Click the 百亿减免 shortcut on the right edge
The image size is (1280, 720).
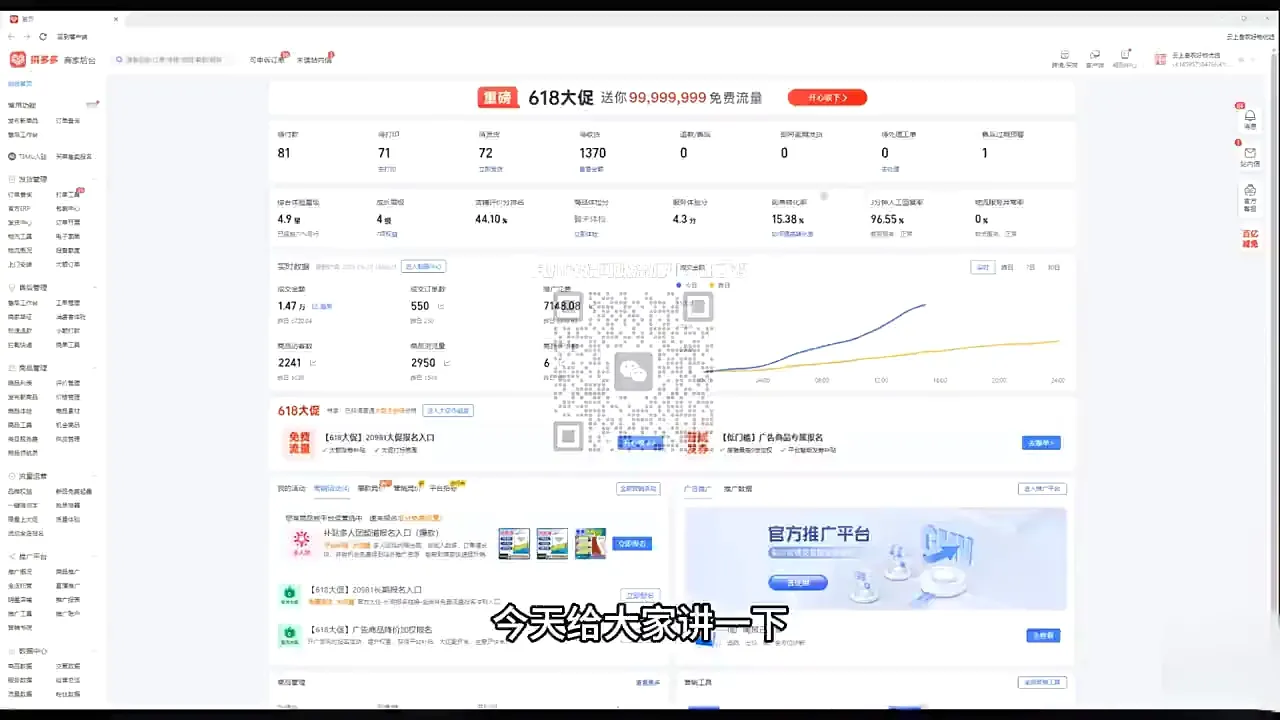(1249, 238)
